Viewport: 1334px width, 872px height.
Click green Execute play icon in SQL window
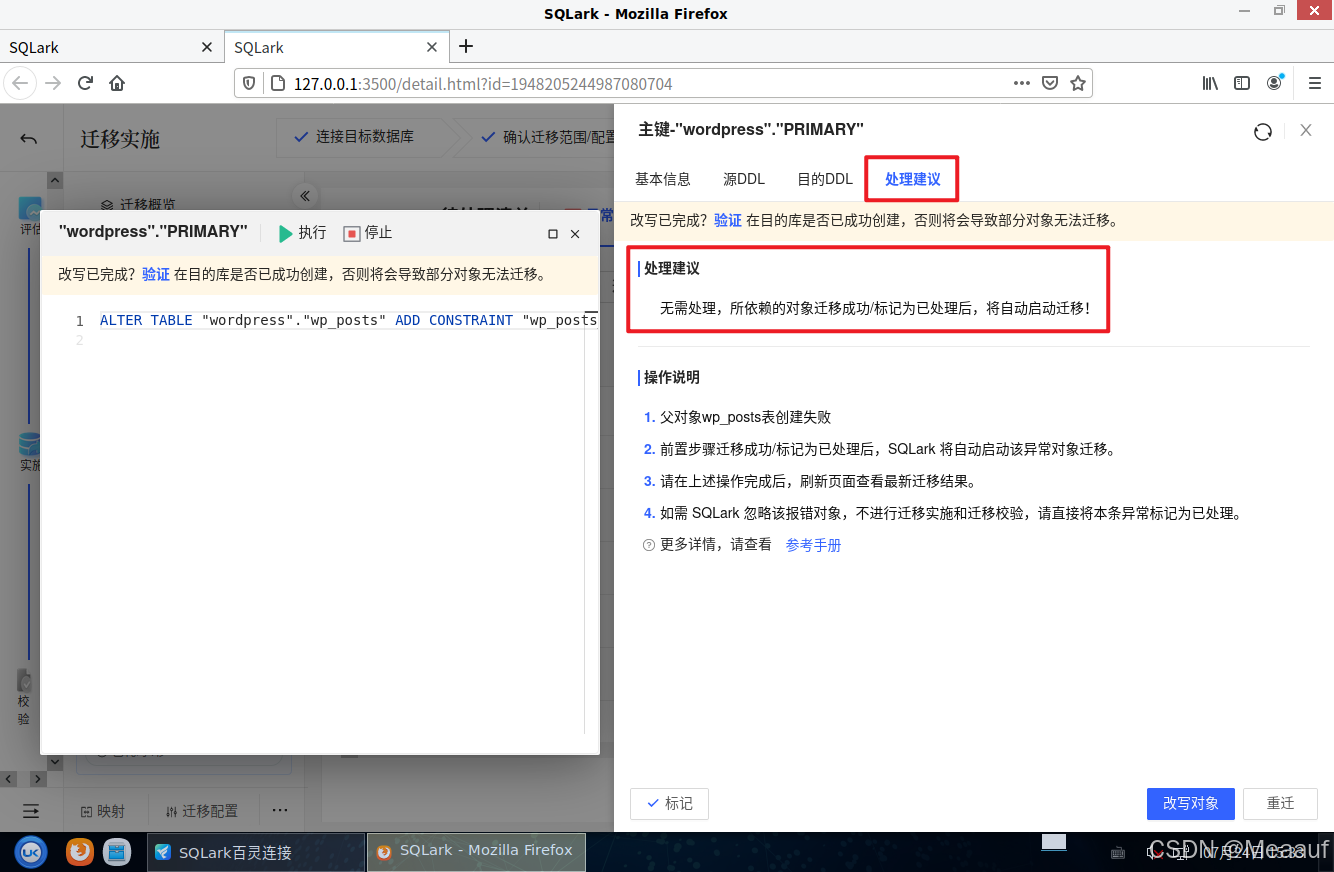(286, 233)
